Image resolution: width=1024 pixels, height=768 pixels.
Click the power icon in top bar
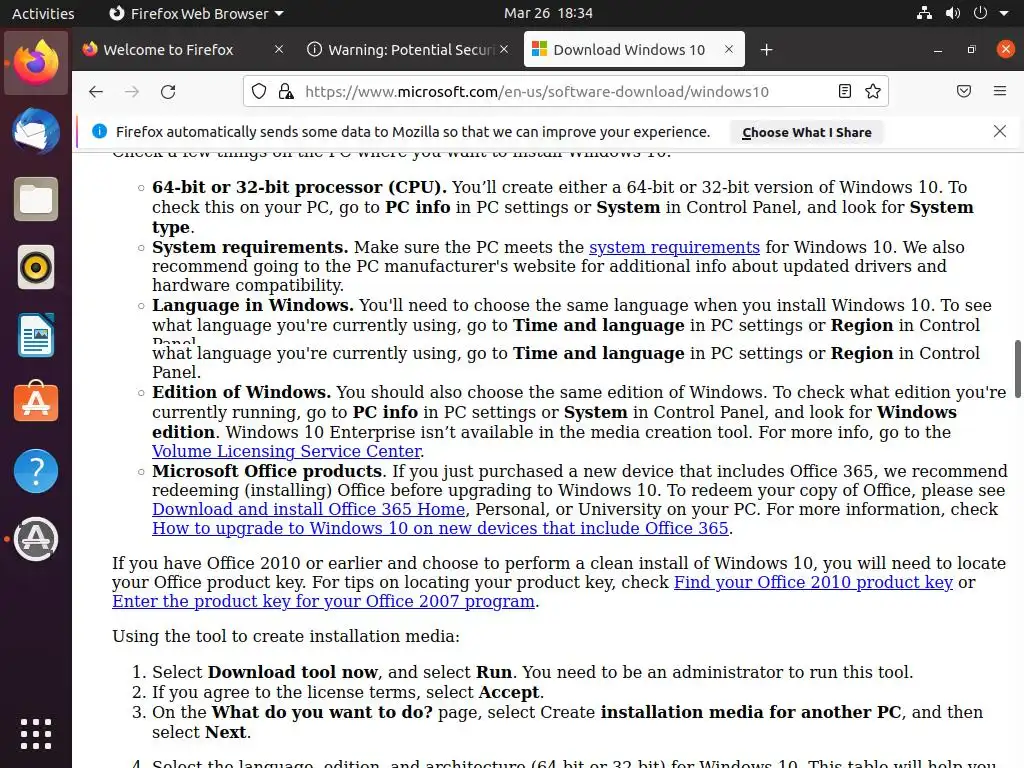coord(980,13)
